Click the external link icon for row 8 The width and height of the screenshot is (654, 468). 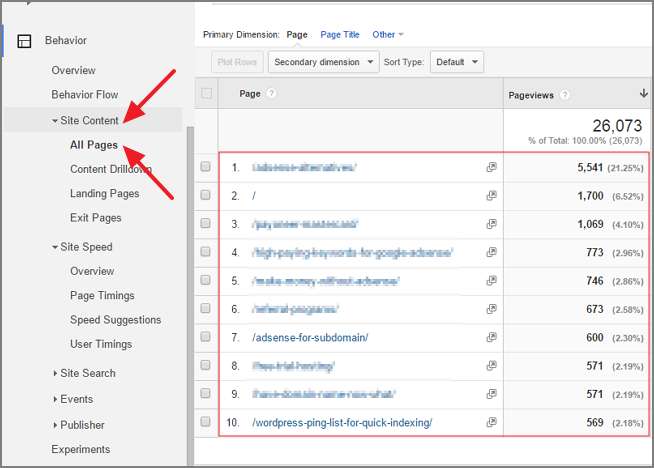coord(491,366)
